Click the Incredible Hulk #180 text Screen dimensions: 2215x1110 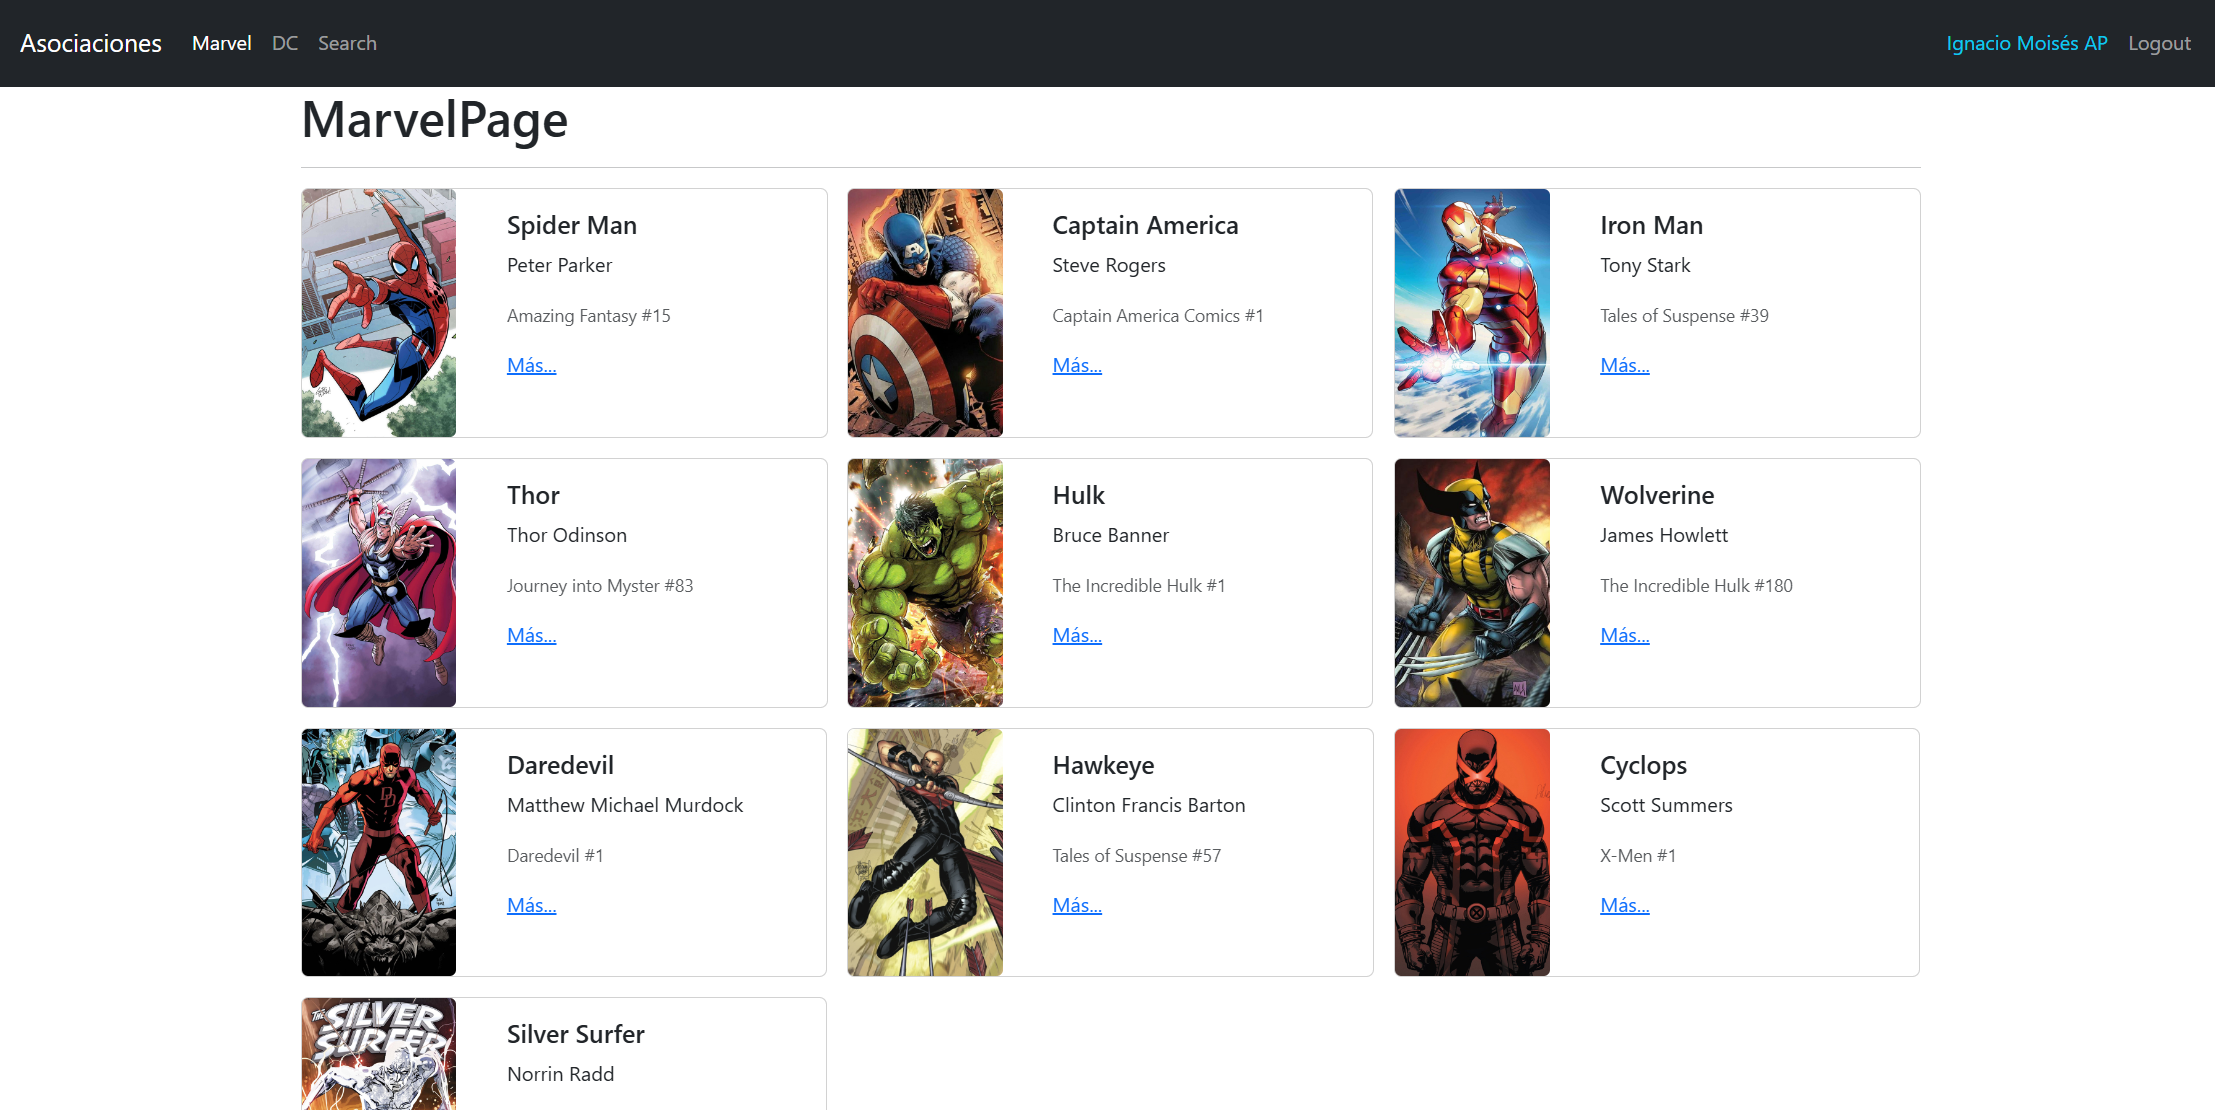pos(1696,586)
